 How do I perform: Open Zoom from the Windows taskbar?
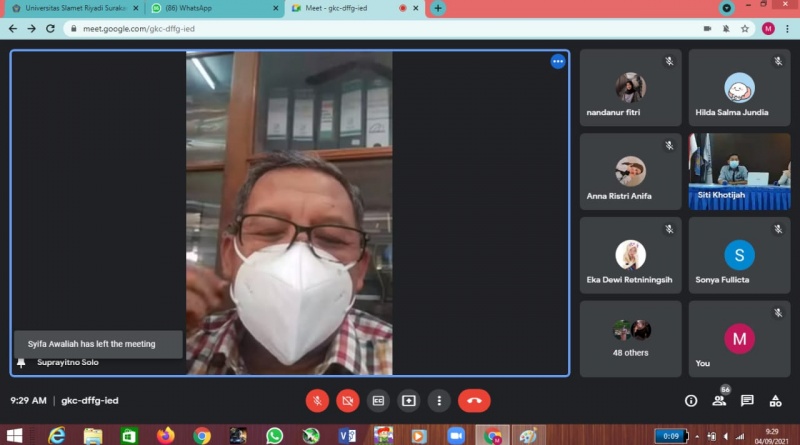[x=456, y=435]
